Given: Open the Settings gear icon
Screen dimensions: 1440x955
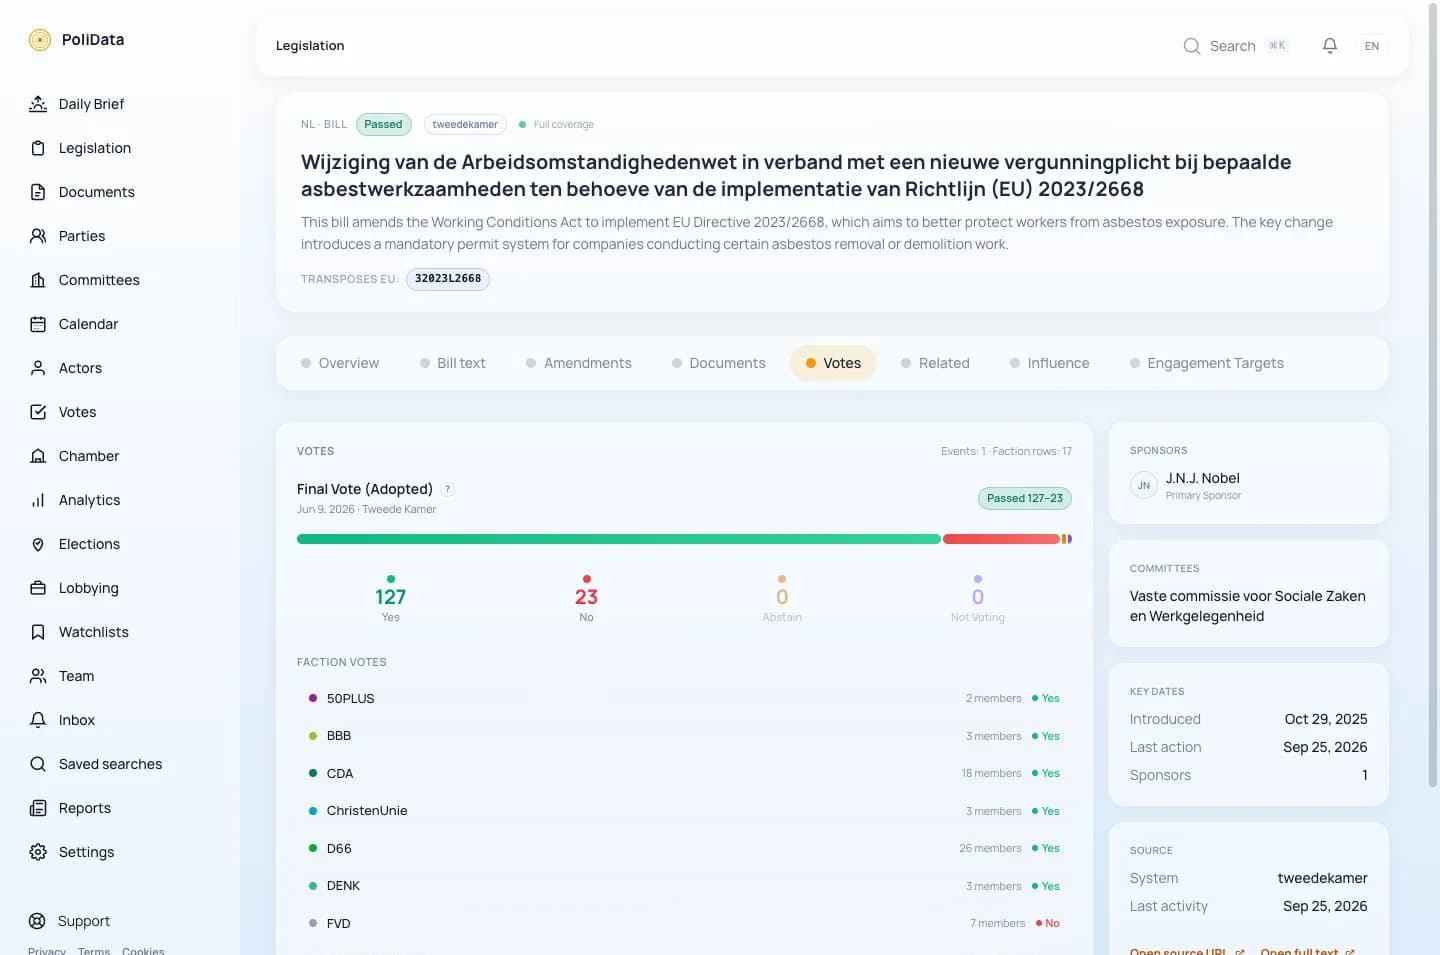Looking at the screenshot, I should click(x=38, y=852).
